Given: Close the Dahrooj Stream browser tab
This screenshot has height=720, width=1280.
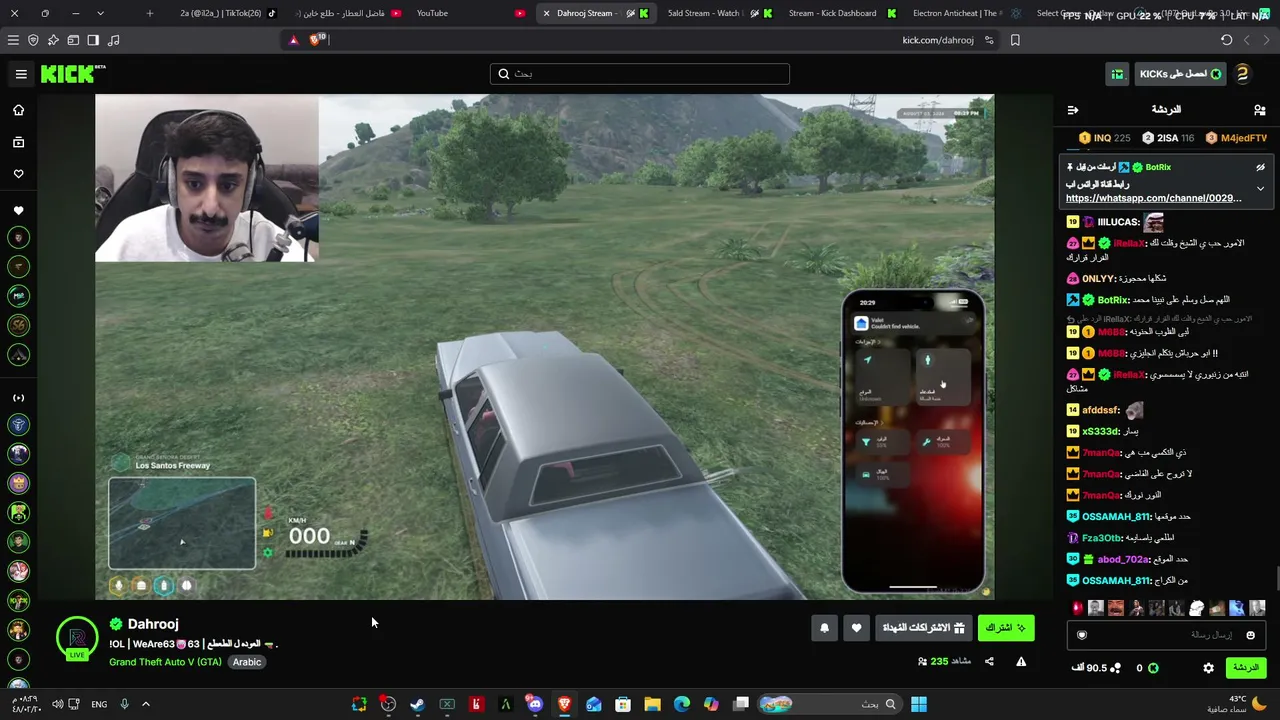Looking at the screenshot, I should pos(546,13).
